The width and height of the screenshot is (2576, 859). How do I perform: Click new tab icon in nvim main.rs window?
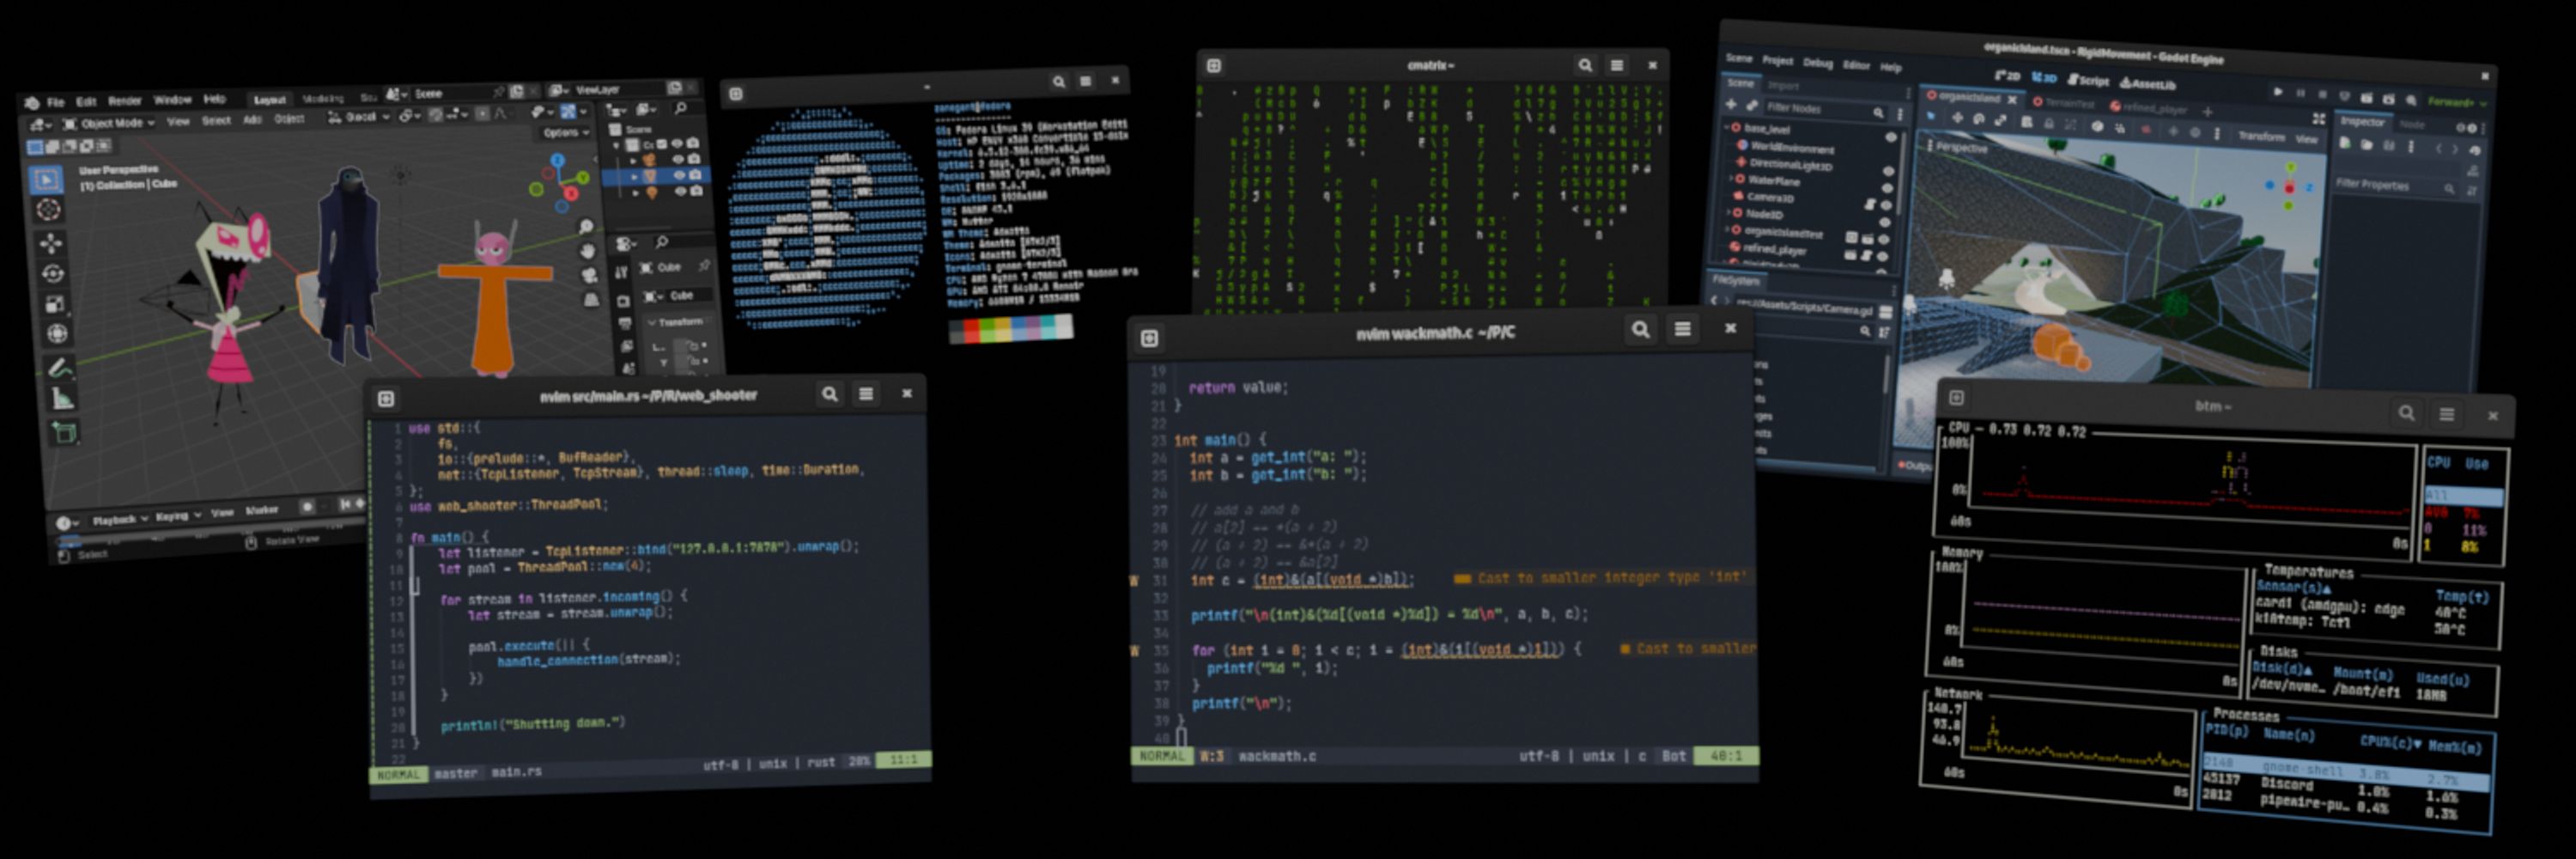point(386,399)
